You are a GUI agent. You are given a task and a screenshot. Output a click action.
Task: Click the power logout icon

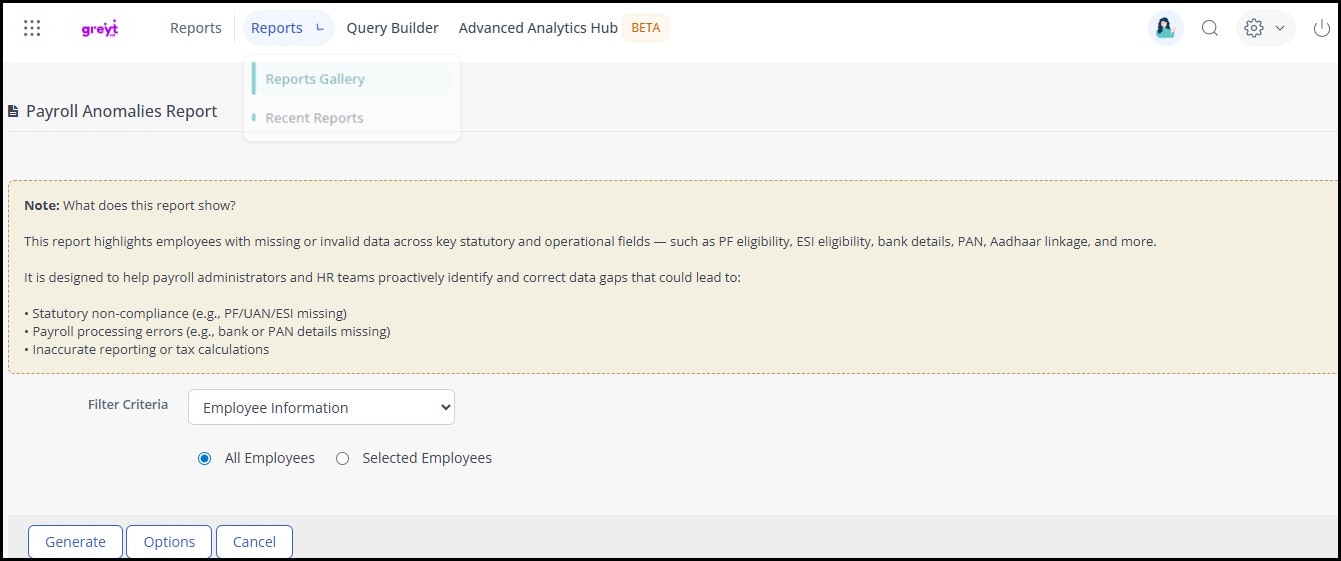click(1322, 28)
